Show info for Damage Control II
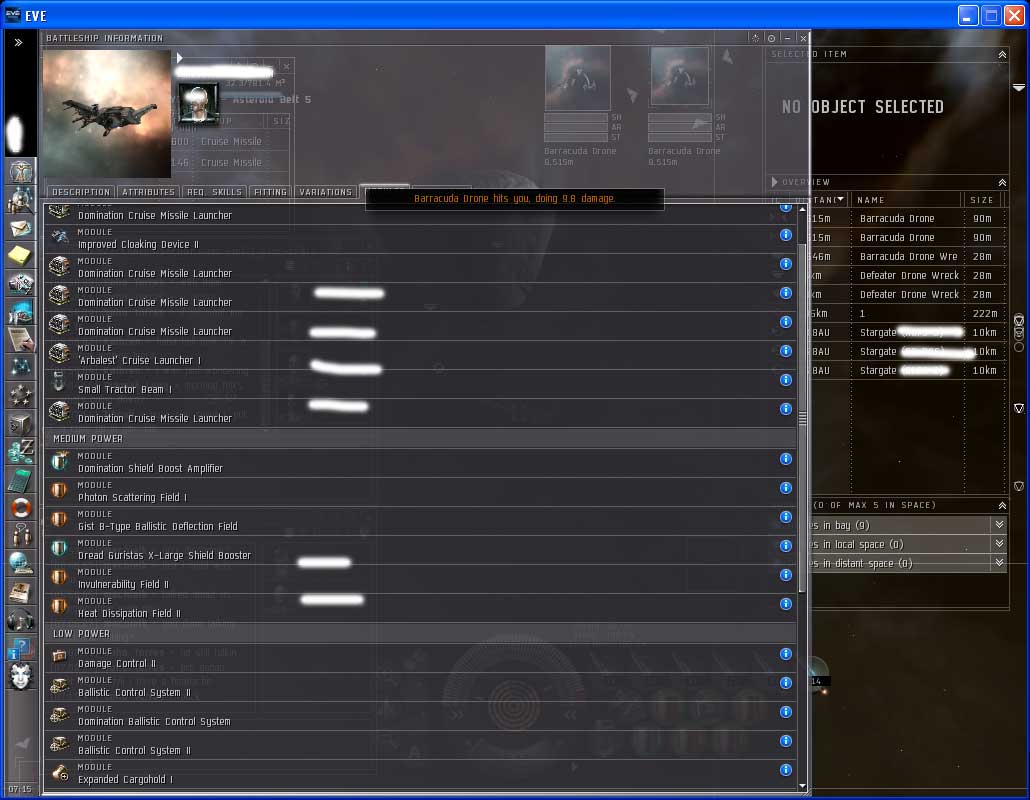This screenshot has height=800, width=1030. pos(786,654)
